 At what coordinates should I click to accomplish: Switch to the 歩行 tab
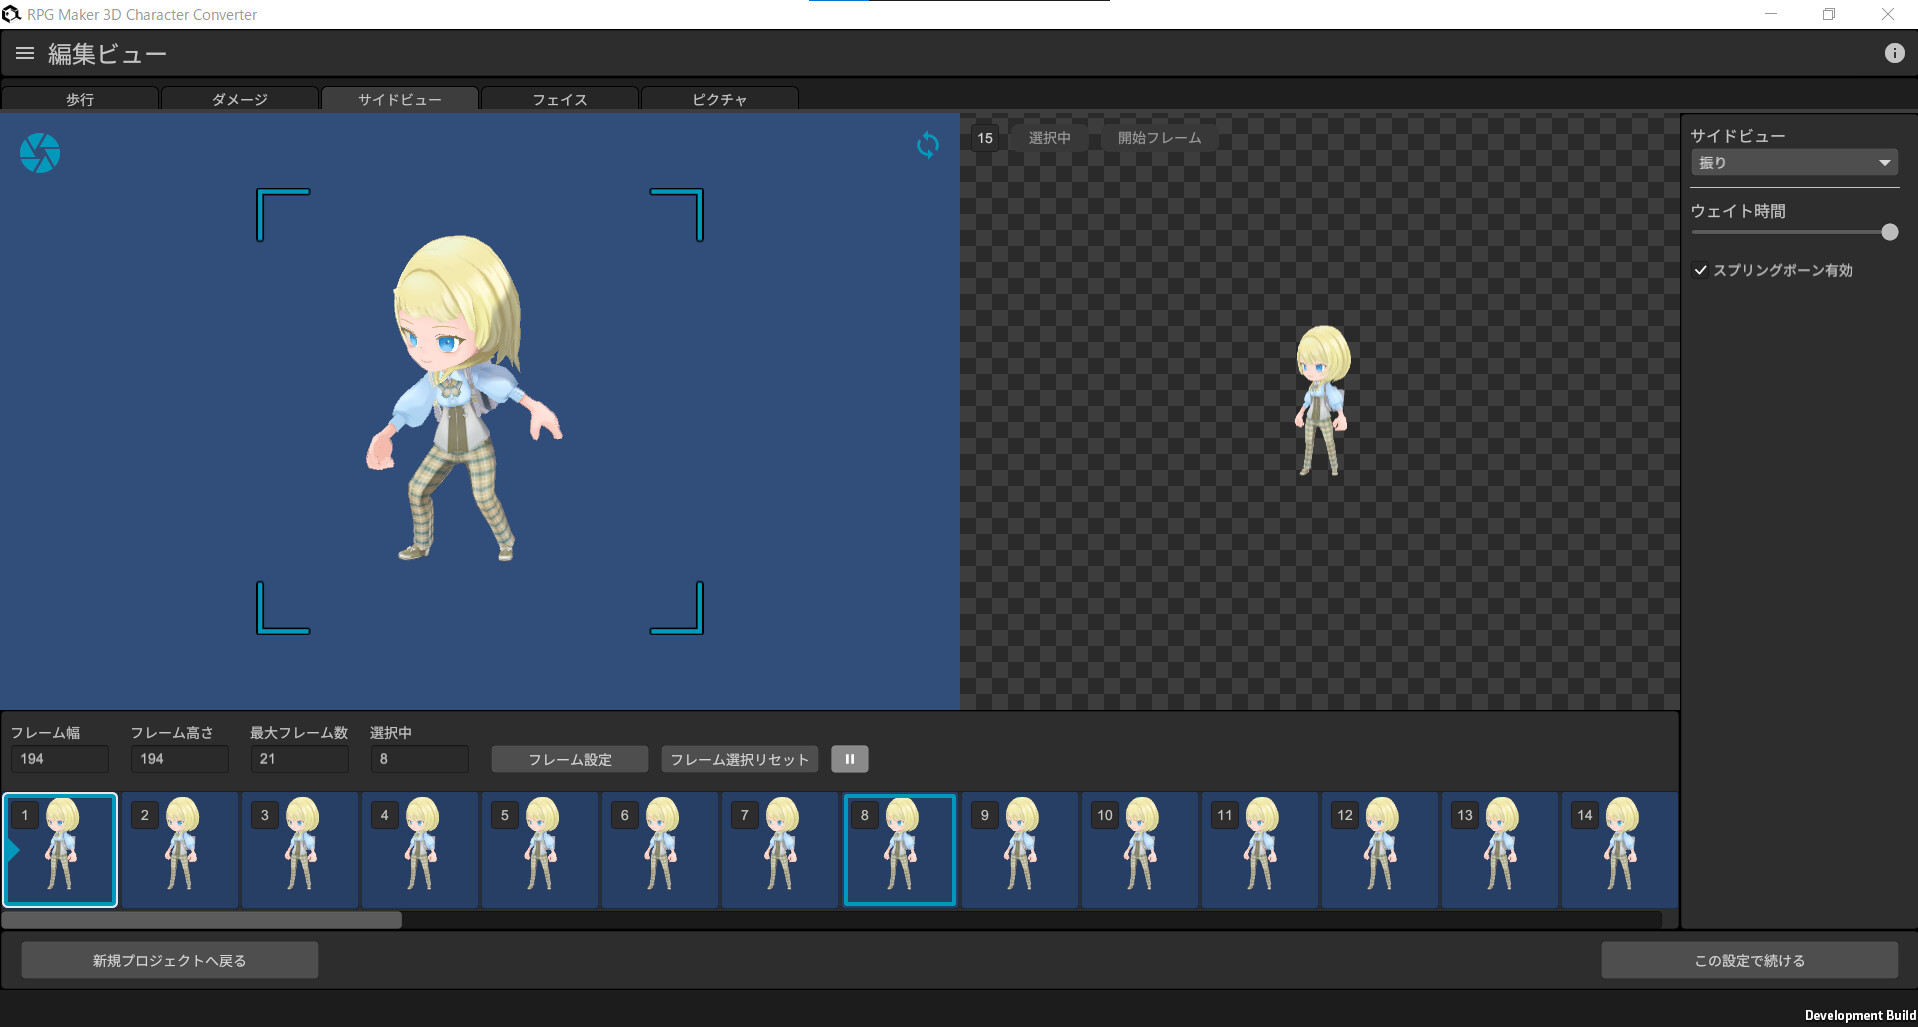click(x=80, y=99)
